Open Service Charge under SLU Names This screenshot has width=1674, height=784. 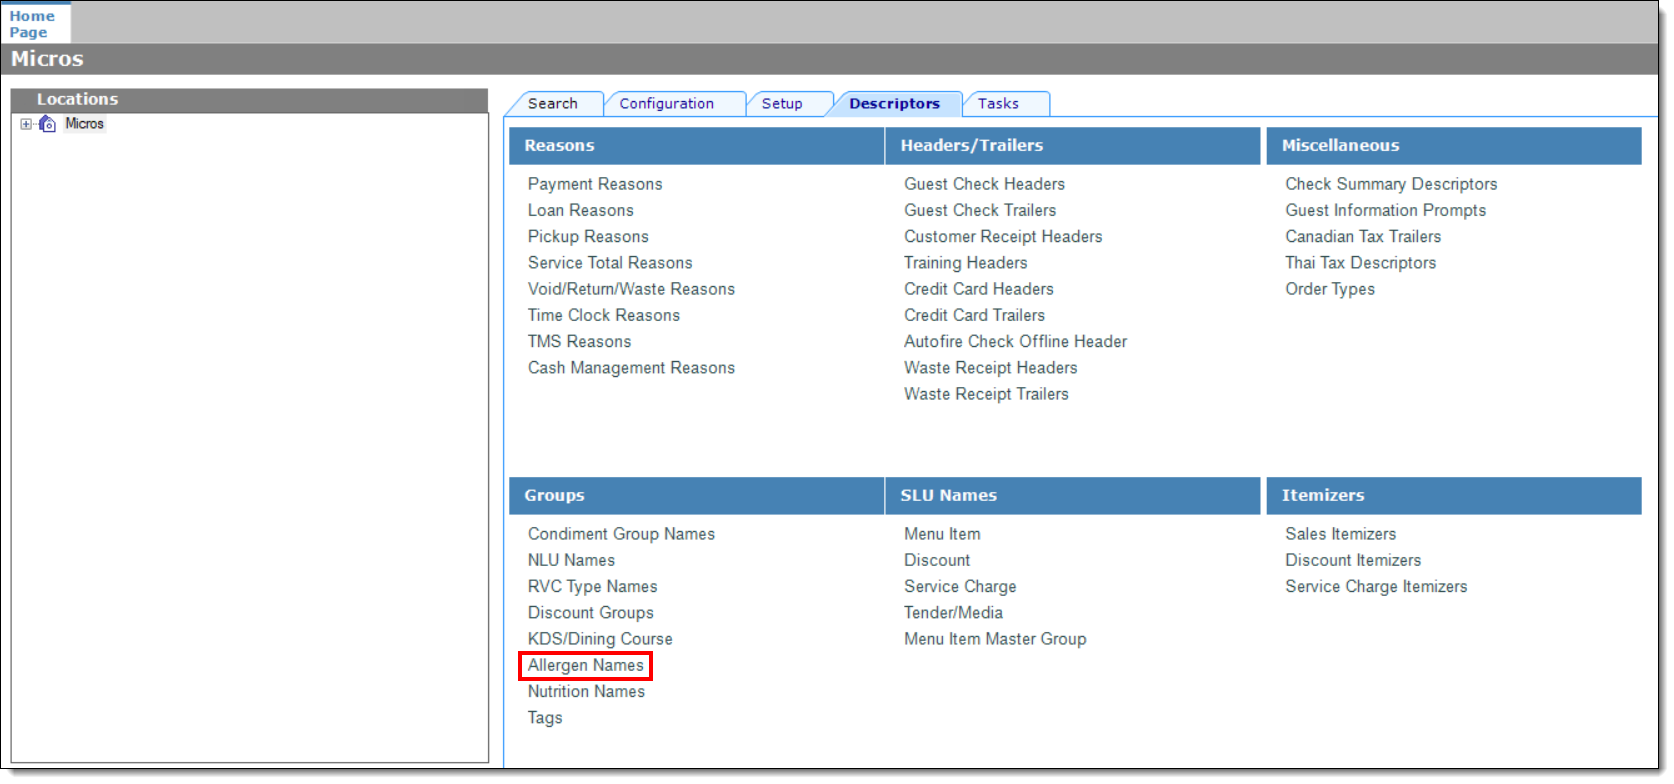(x=960, y=586)
